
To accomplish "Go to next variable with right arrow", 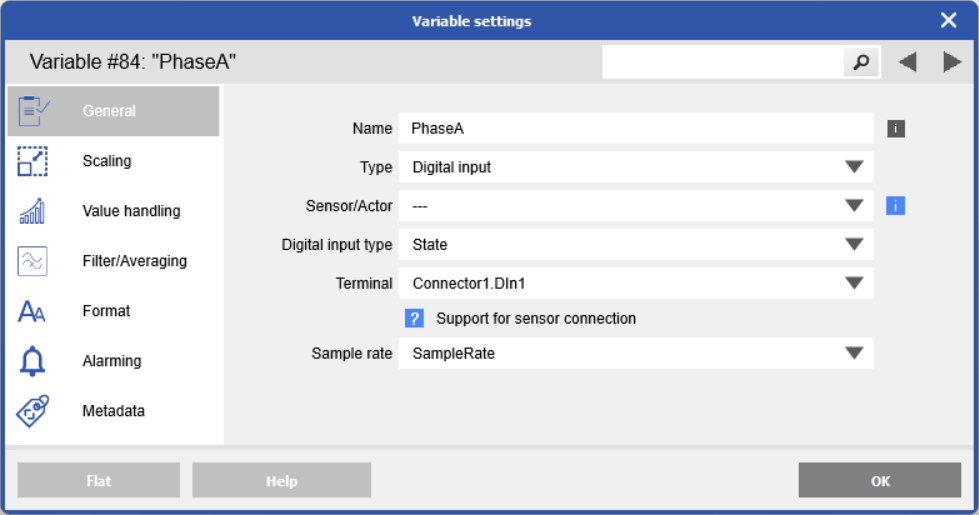I will [952, 62].
